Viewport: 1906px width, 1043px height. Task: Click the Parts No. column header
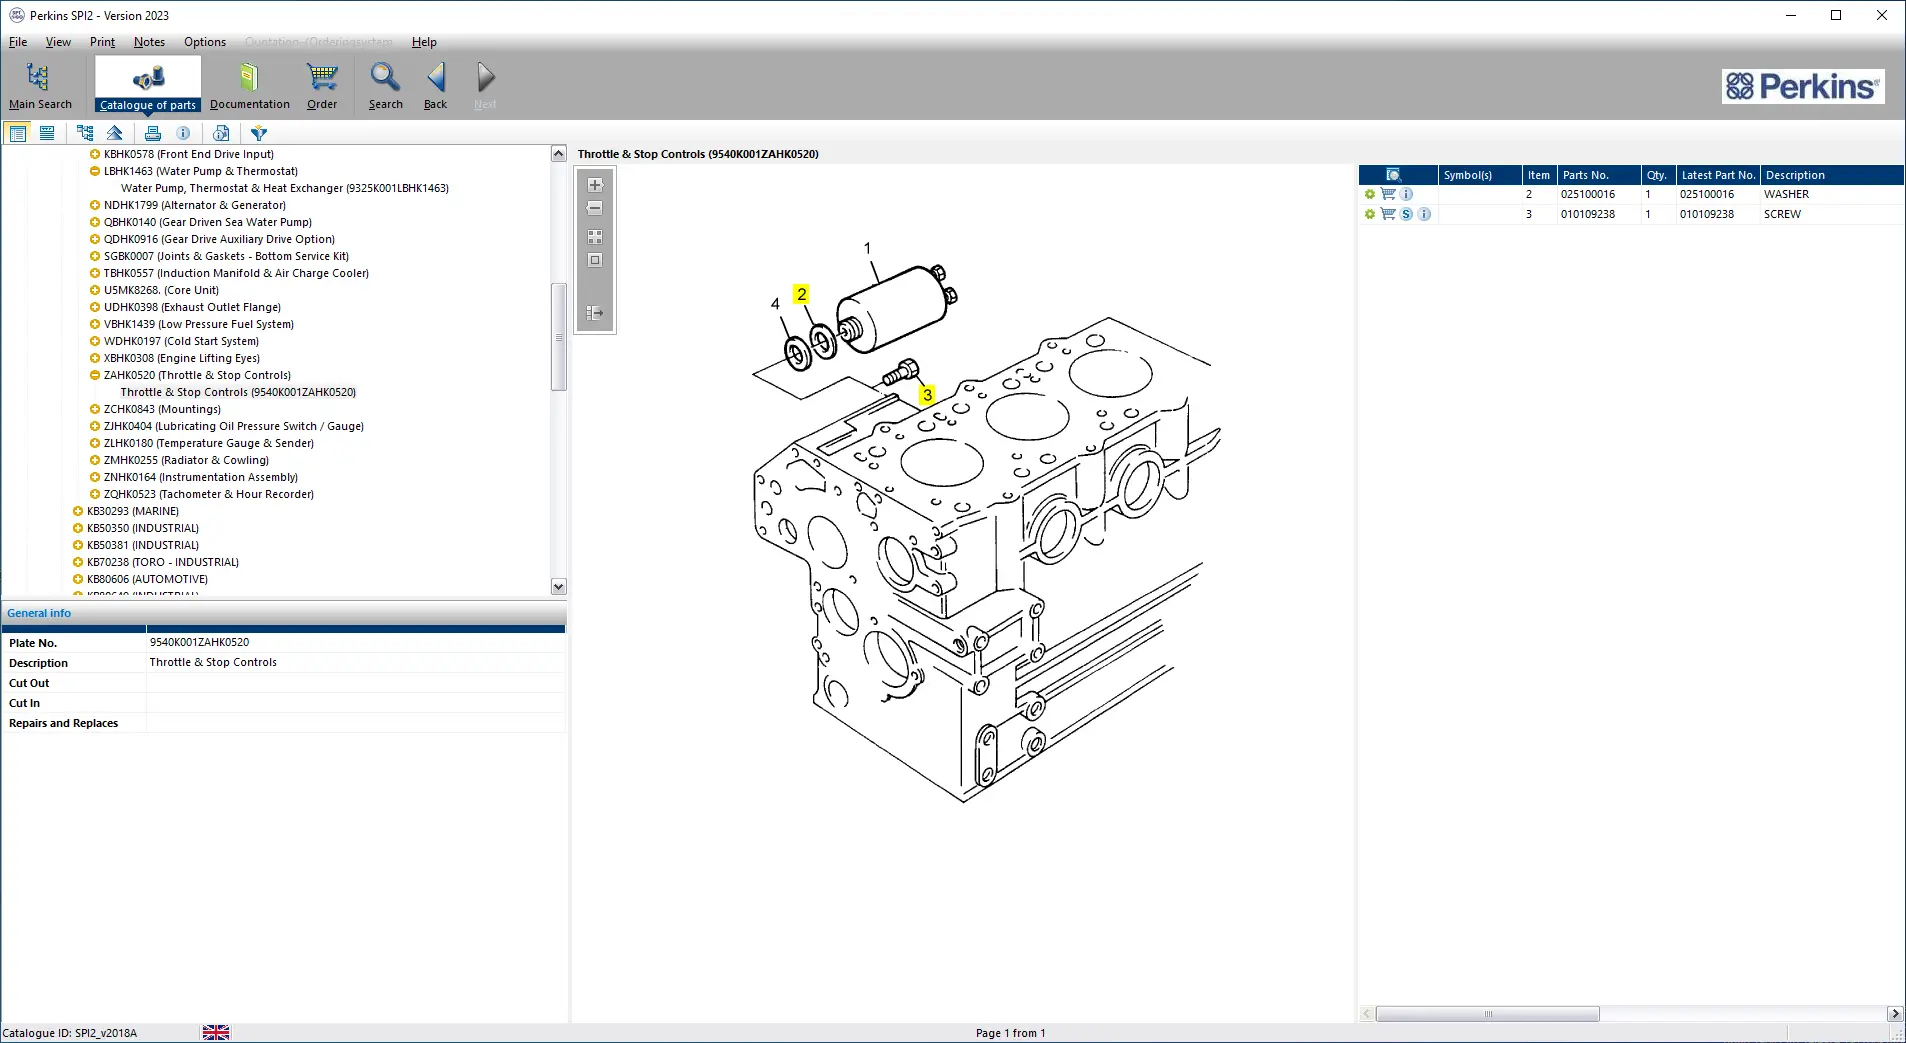click(1599, 175)
